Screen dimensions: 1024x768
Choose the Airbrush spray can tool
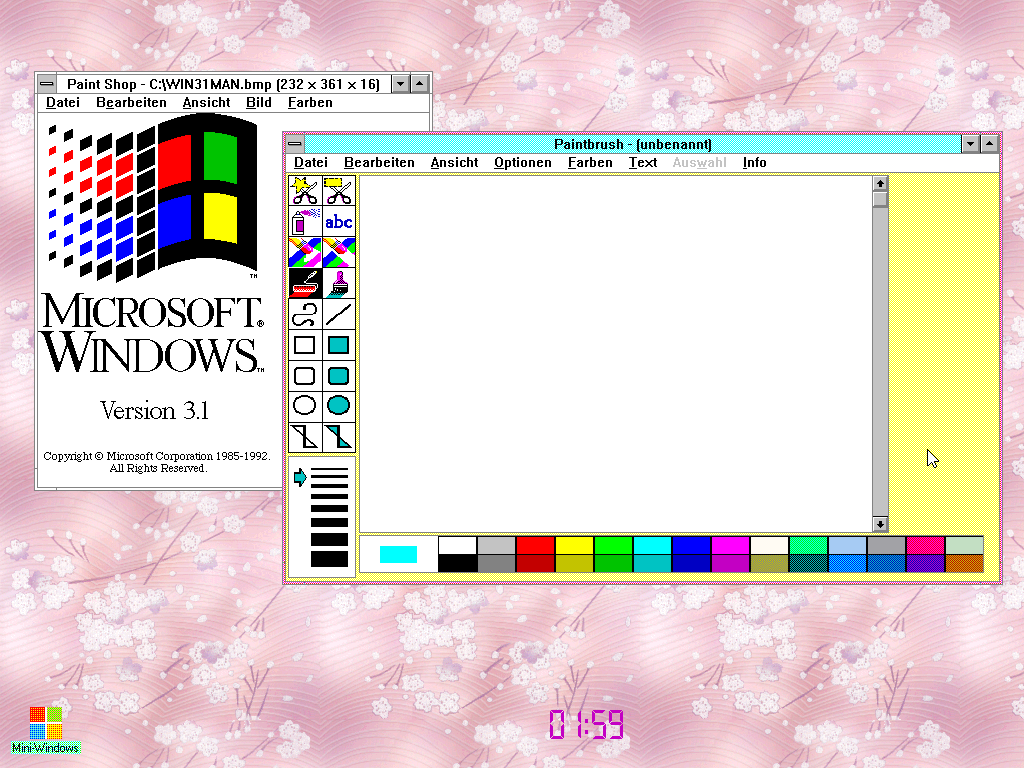pos(305,222)
